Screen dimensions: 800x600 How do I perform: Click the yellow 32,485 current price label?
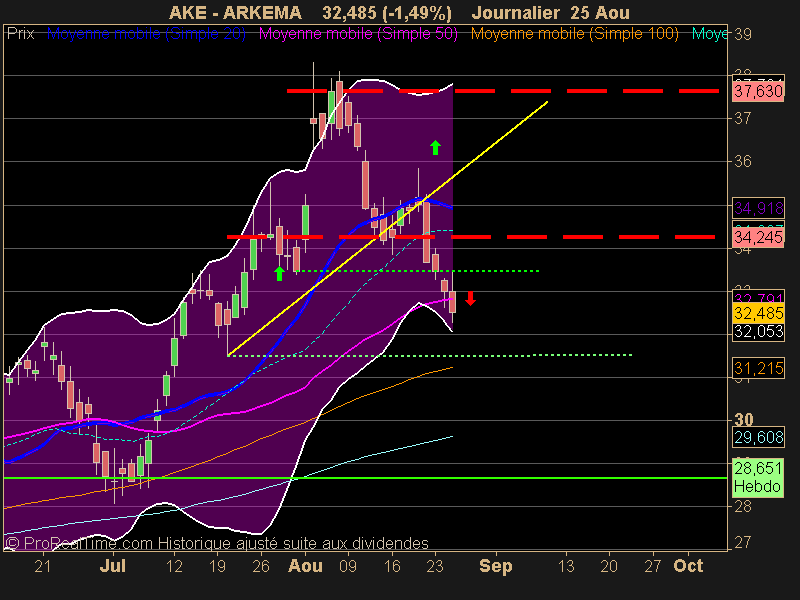coord(758,313)
